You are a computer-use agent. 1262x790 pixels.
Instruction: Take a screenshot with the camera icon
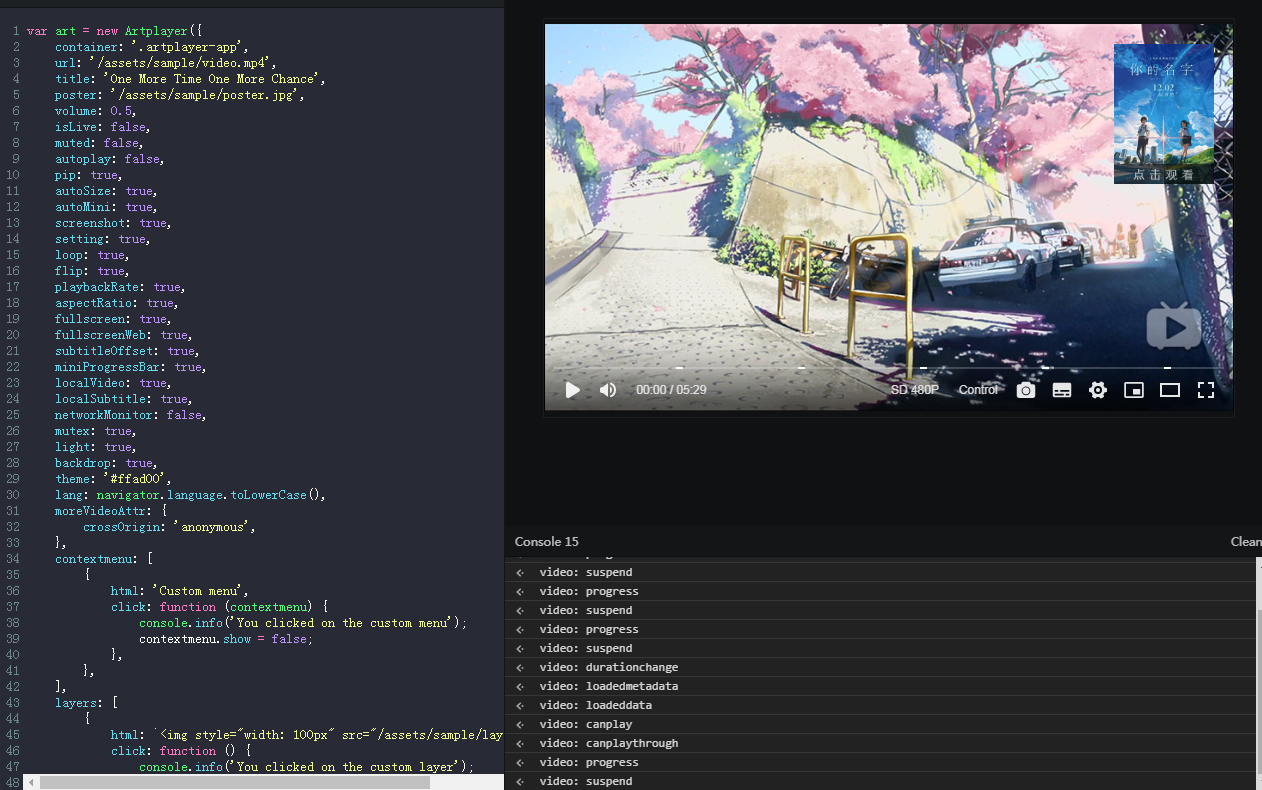click(x=1026, y=390)
